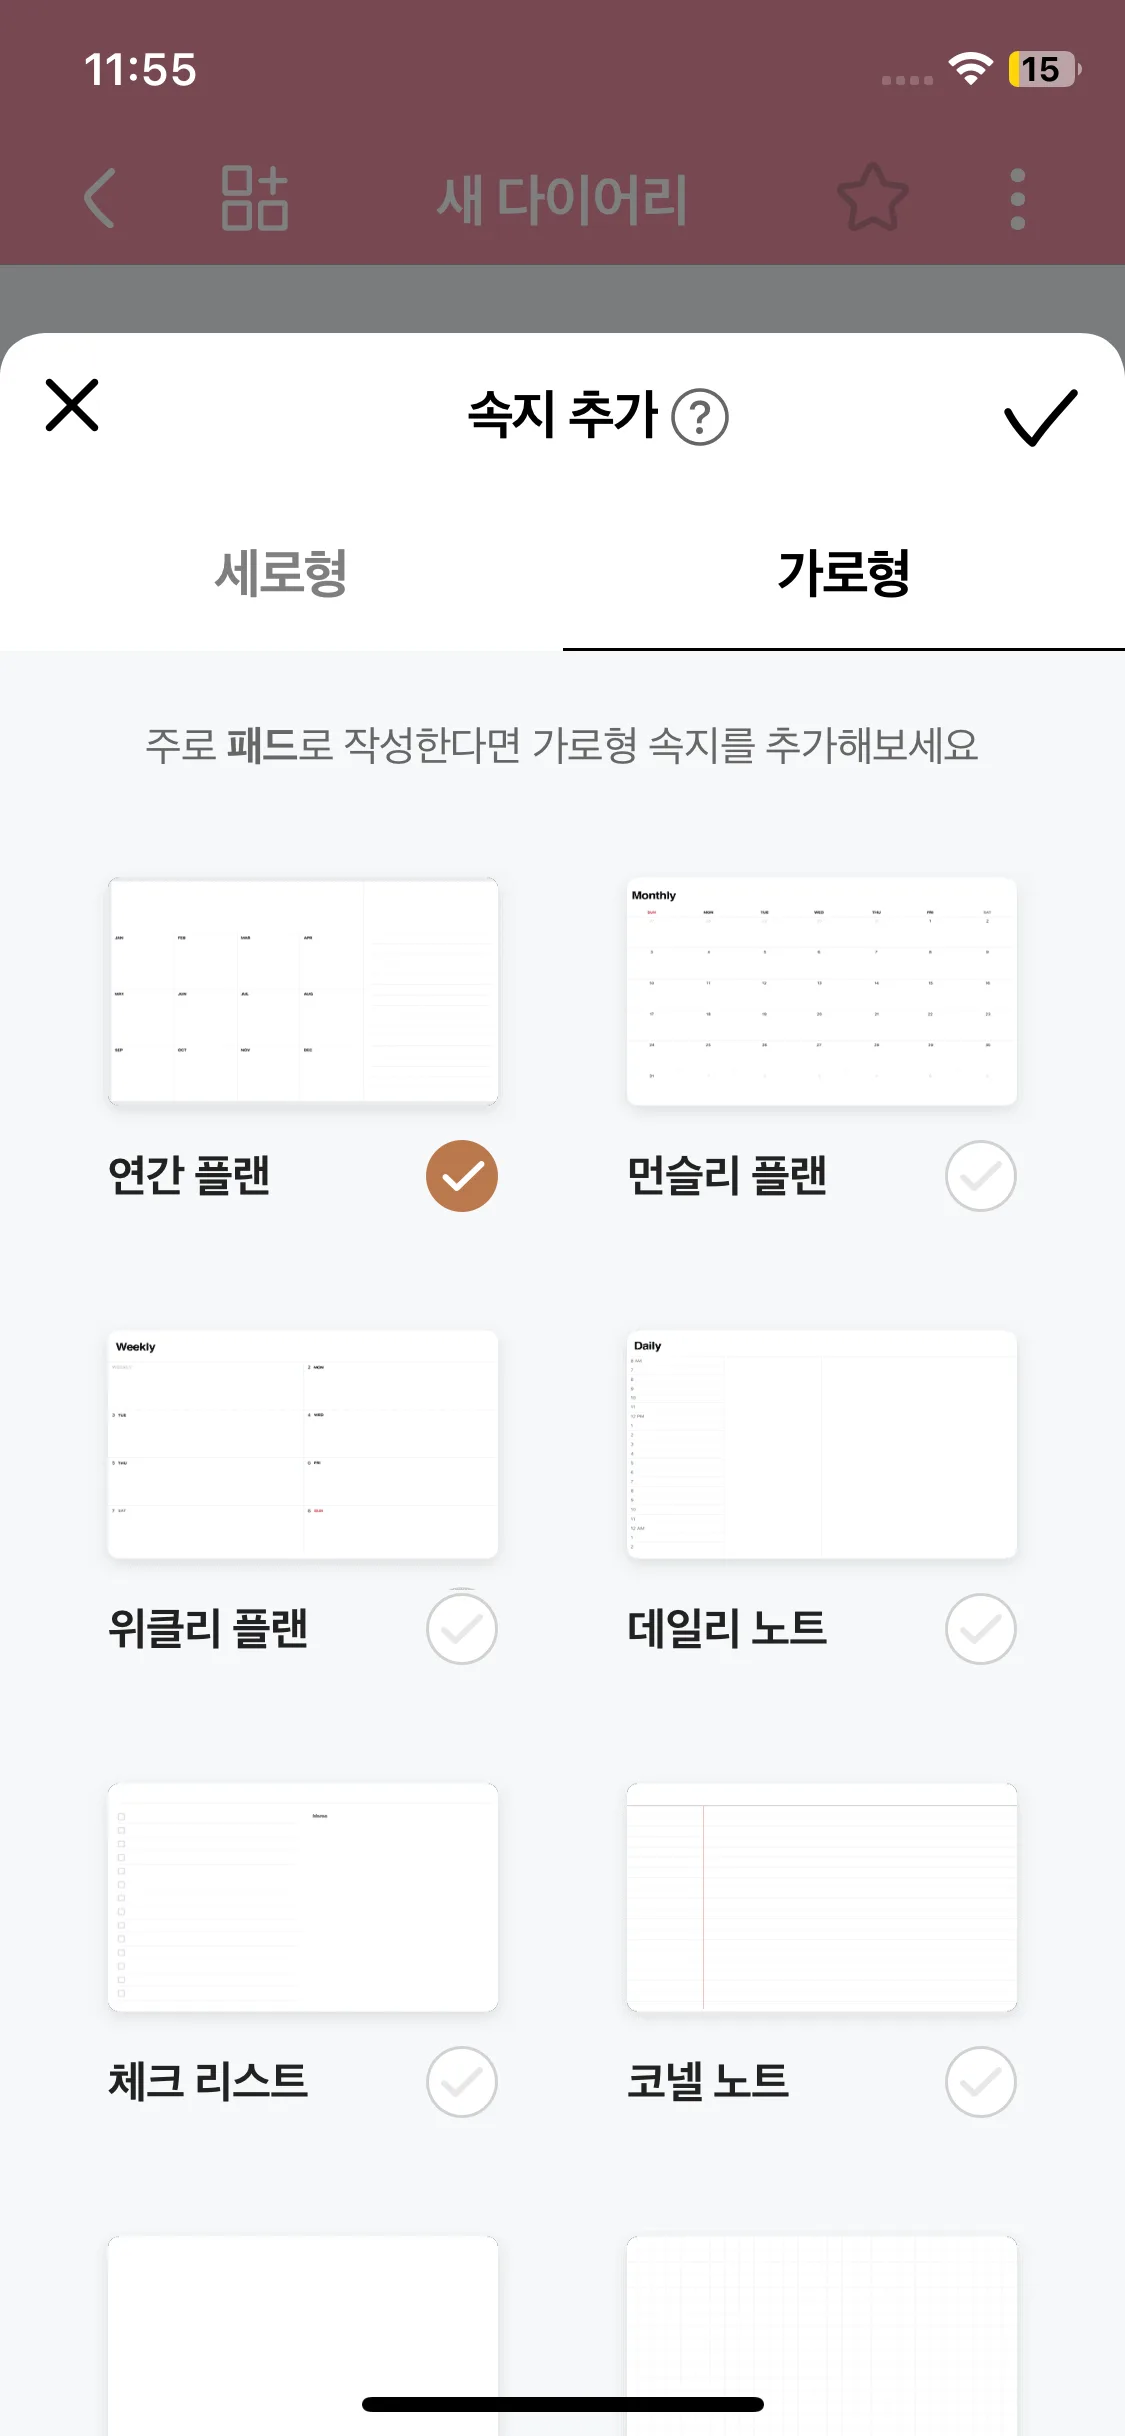
Task: Select the 가로형 tab
Action: point(843,574)
